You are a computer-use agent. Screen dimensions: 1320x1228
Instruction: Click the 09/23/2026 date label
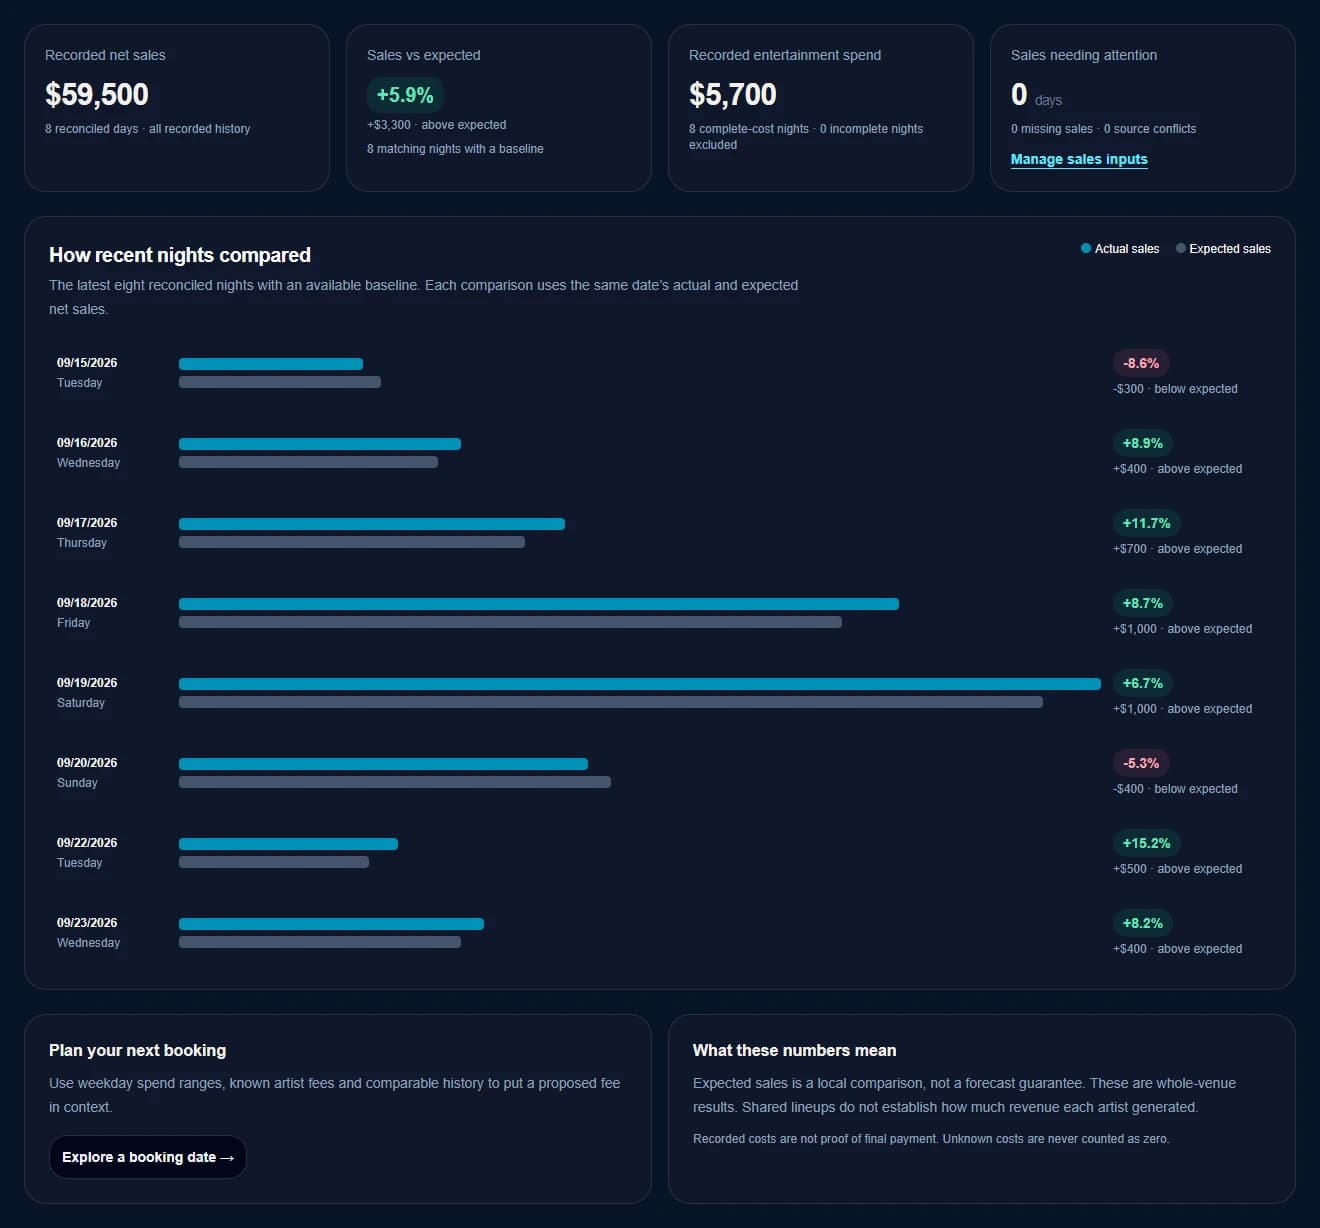coord(87,923)
